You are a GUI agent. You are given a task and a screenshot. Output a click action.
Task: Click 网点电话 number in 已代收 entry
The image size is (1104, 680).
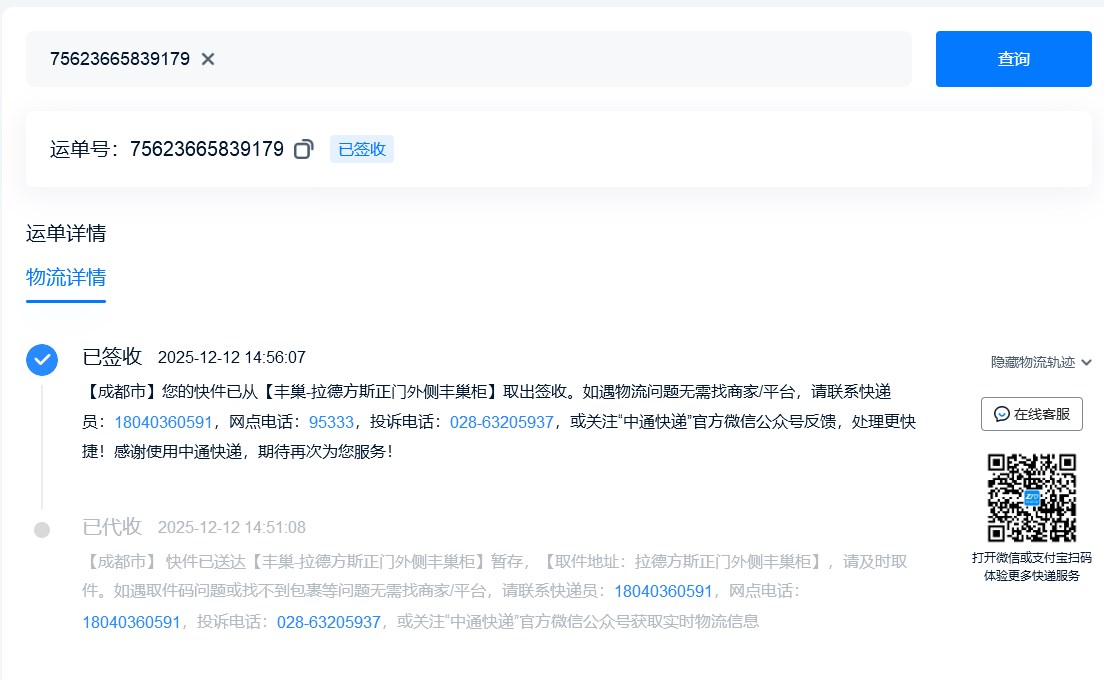(131, 622)
